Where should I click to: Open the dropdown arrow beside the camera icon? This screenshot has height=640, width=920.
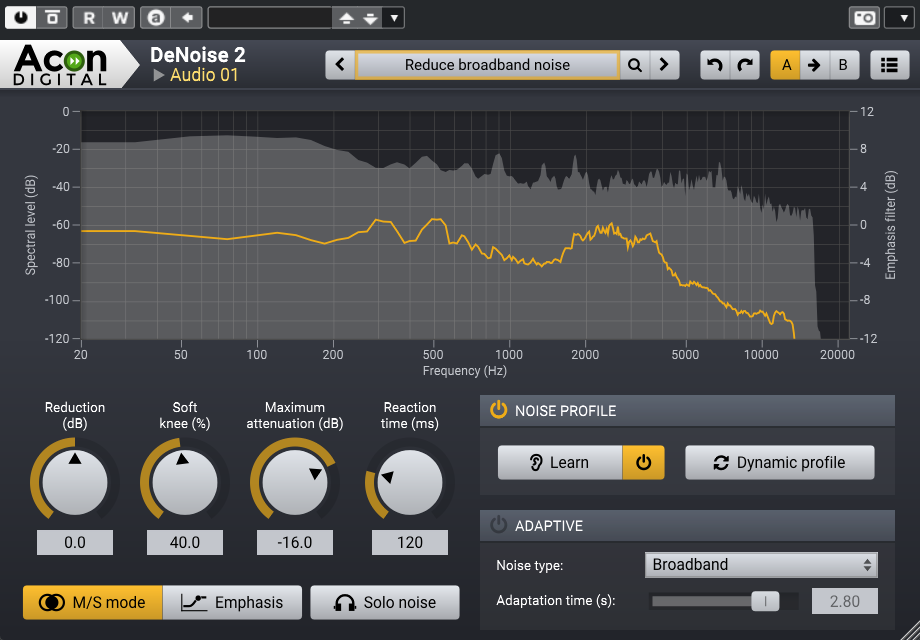[899, 18]
